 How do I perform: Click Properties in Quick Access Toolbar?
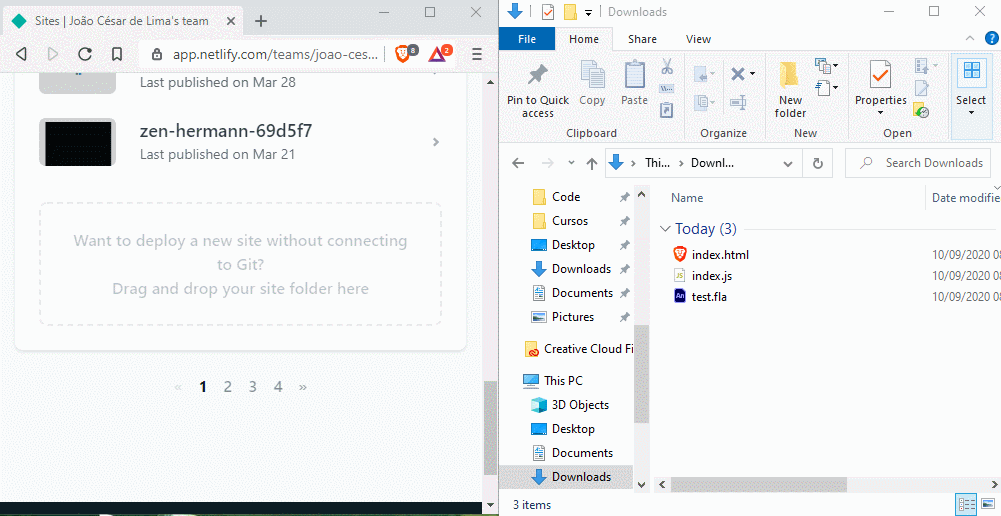[x=547, y=11]
